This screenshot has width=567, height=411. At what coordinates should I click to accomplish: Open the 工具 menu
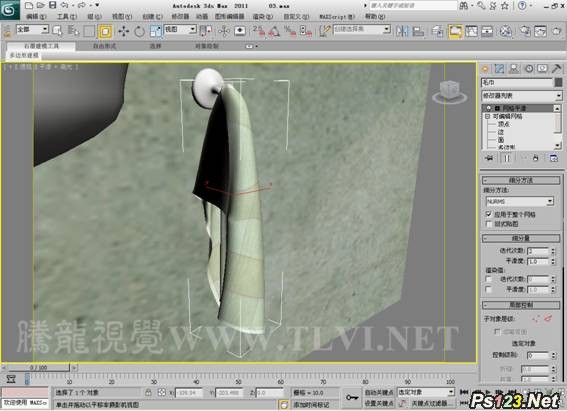pyautogui.click(x=67, y=17)
